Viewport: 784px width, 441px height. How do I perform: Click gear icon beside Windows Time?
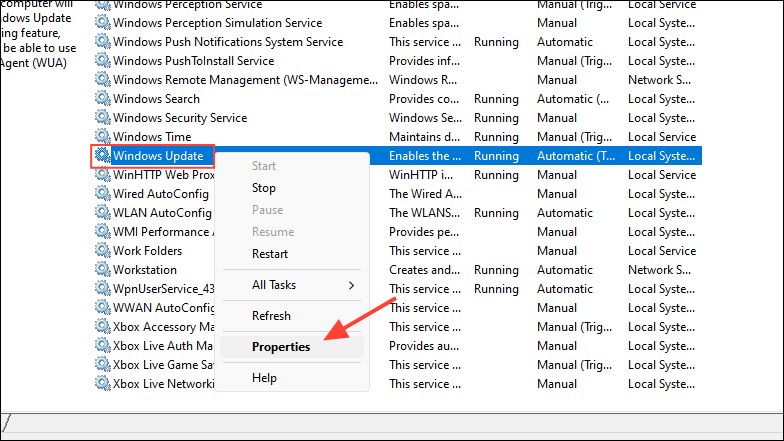102,136
